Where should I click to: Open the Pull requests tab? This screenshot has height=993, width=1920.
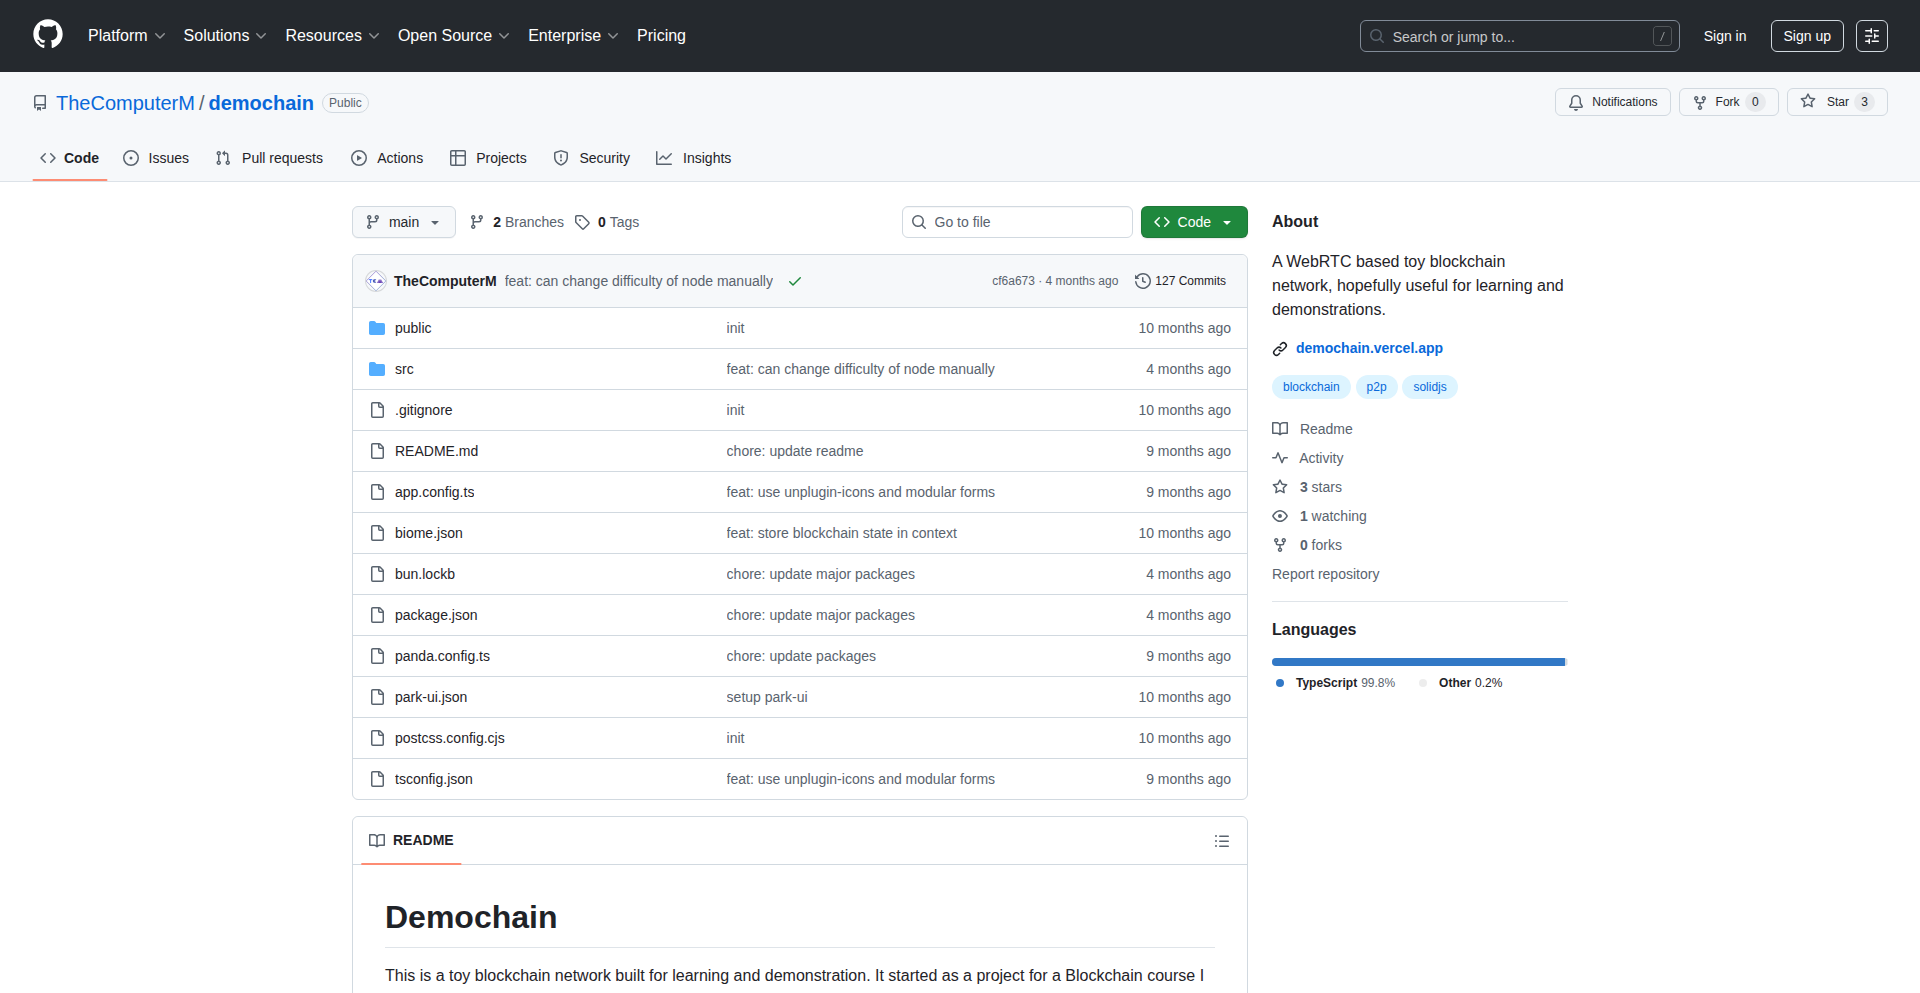click(x=270, y=158)
